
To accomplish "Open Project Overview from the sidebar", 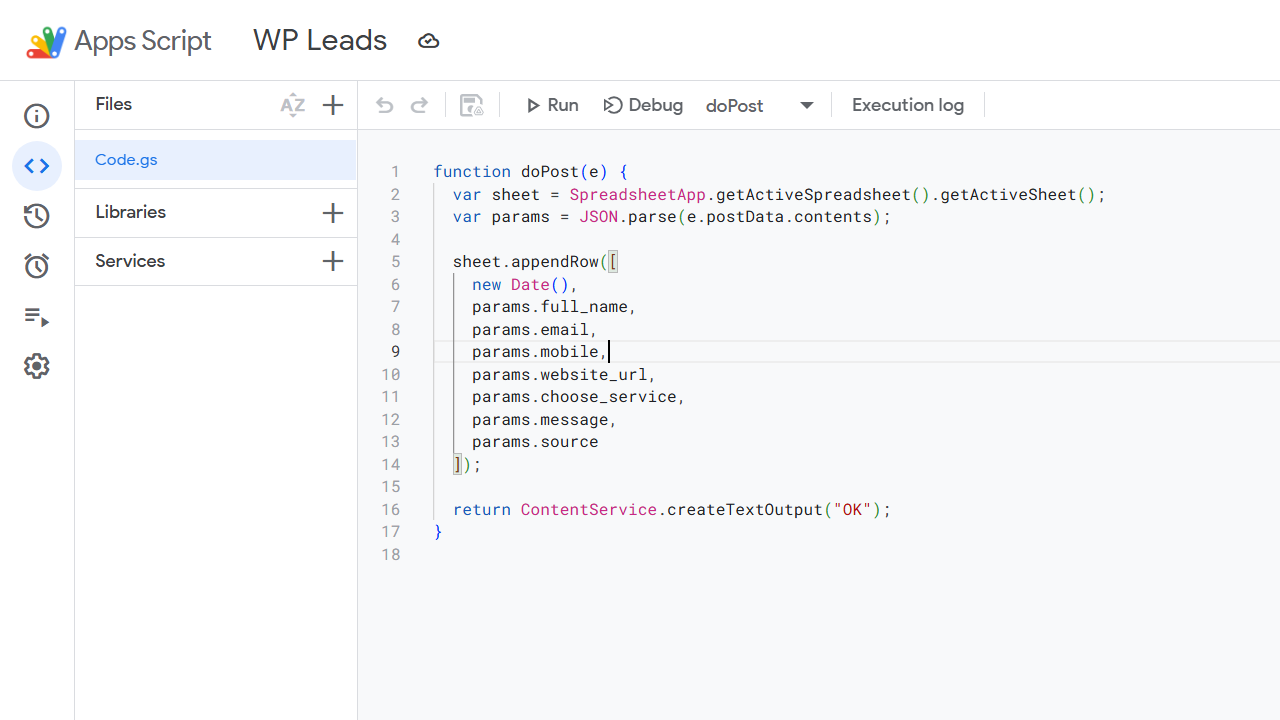I will [37, 116].
